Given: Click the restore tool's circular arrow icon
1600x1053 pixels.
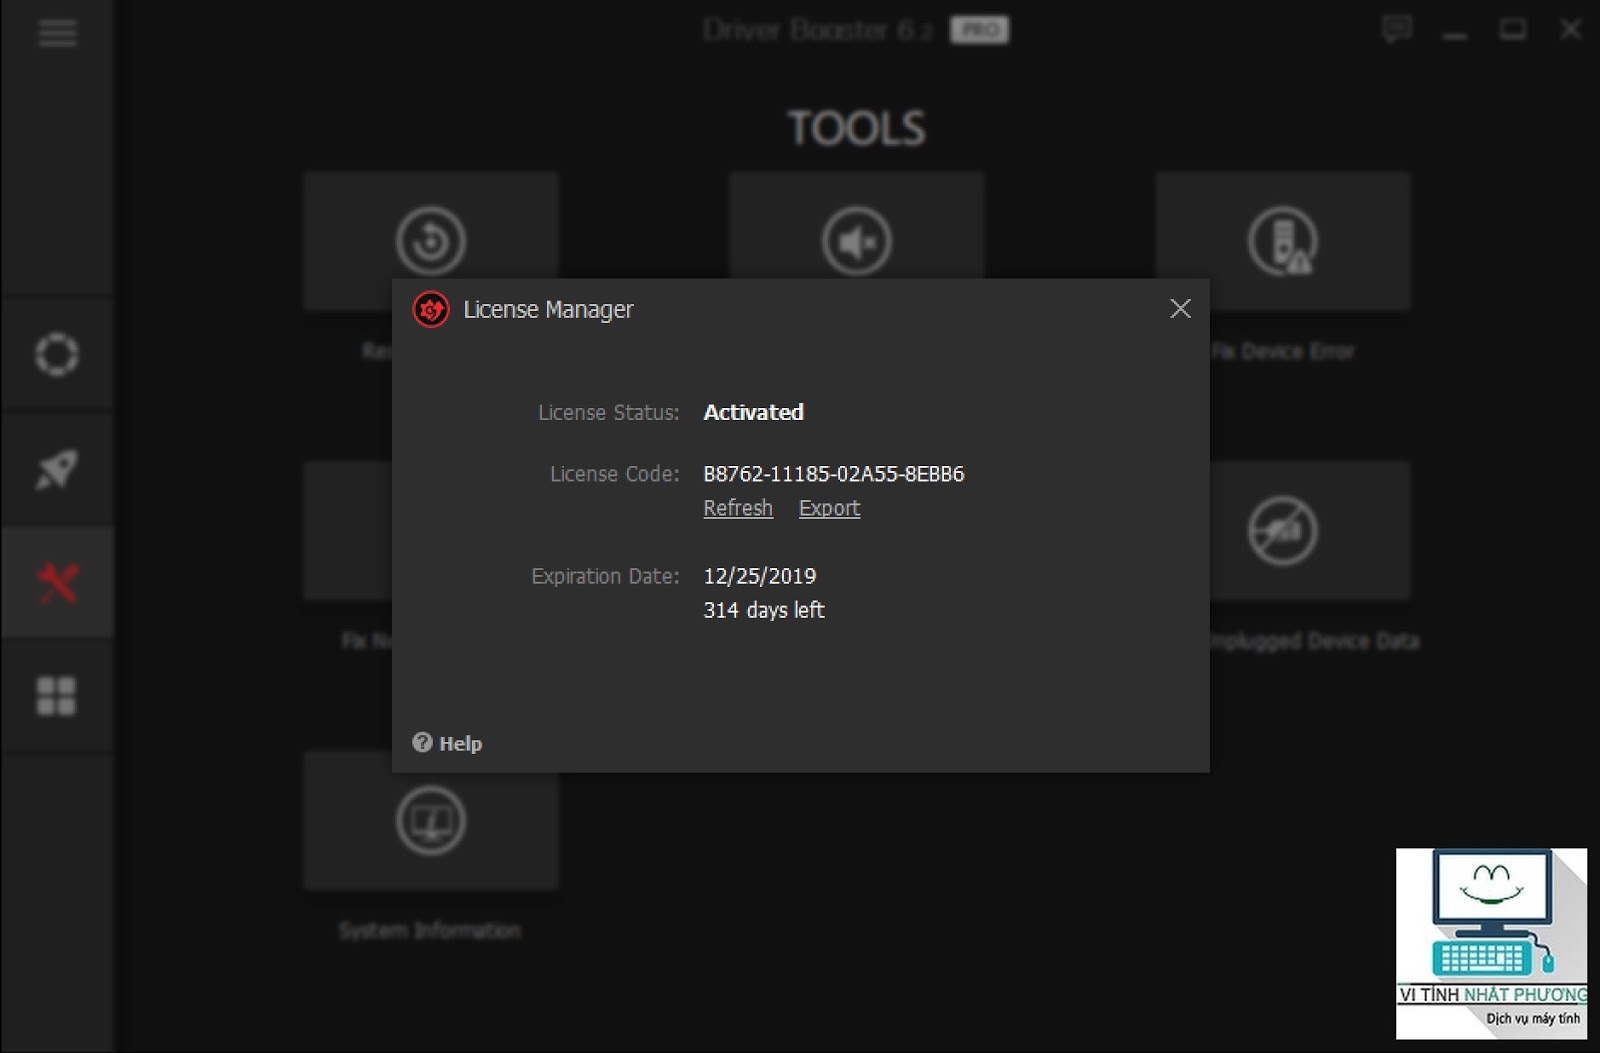Looking at the screenshot, I should tap(430, 239).
